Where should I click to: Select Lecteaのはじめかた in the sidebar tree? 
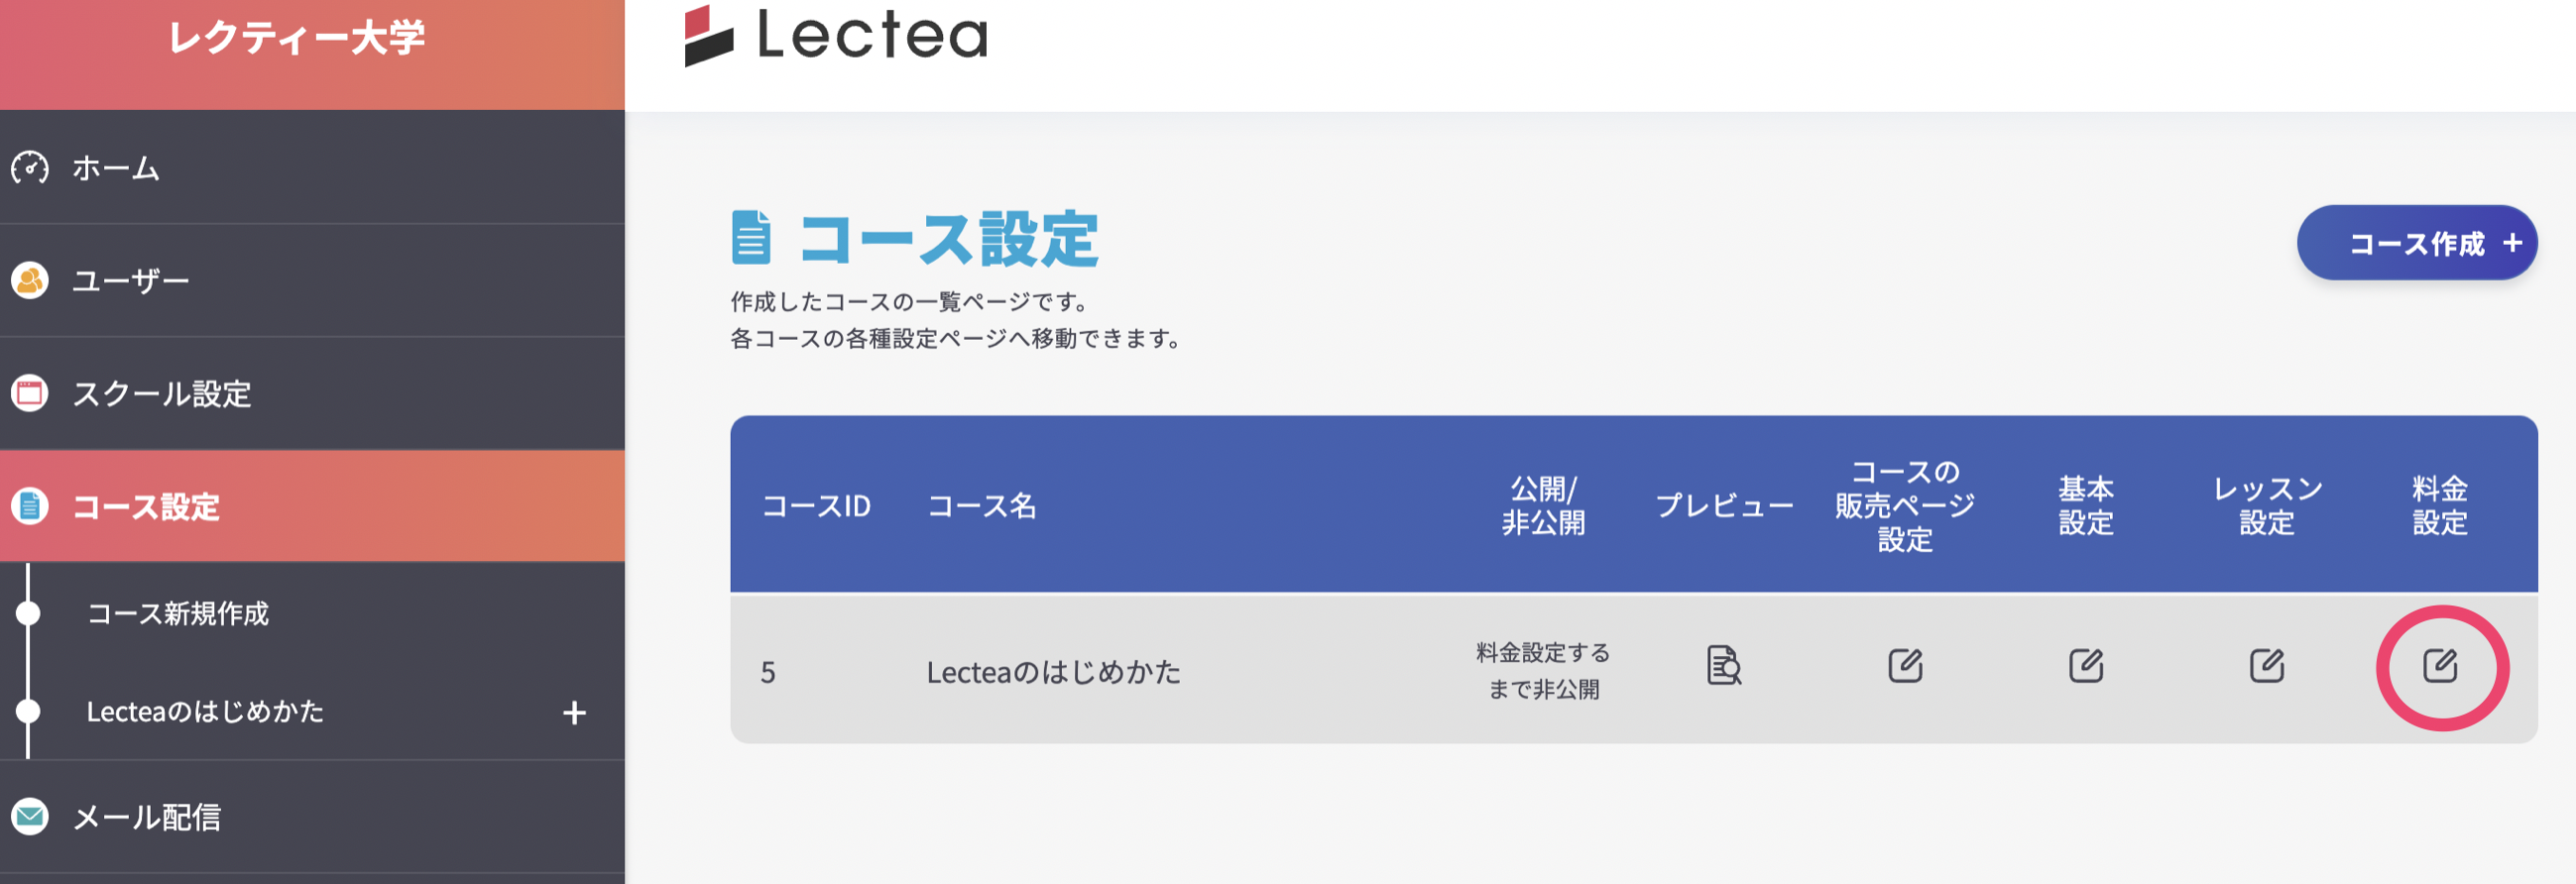click(205, 712)
